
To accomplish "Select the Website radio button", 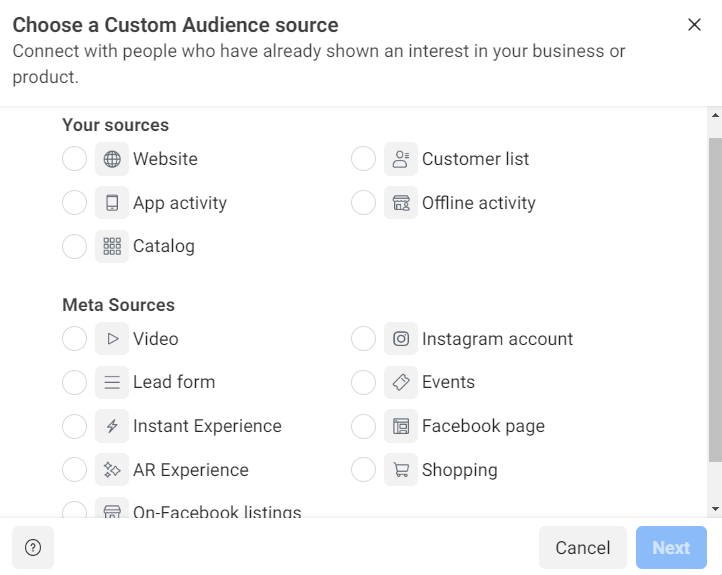I will [x=75, y=159].
